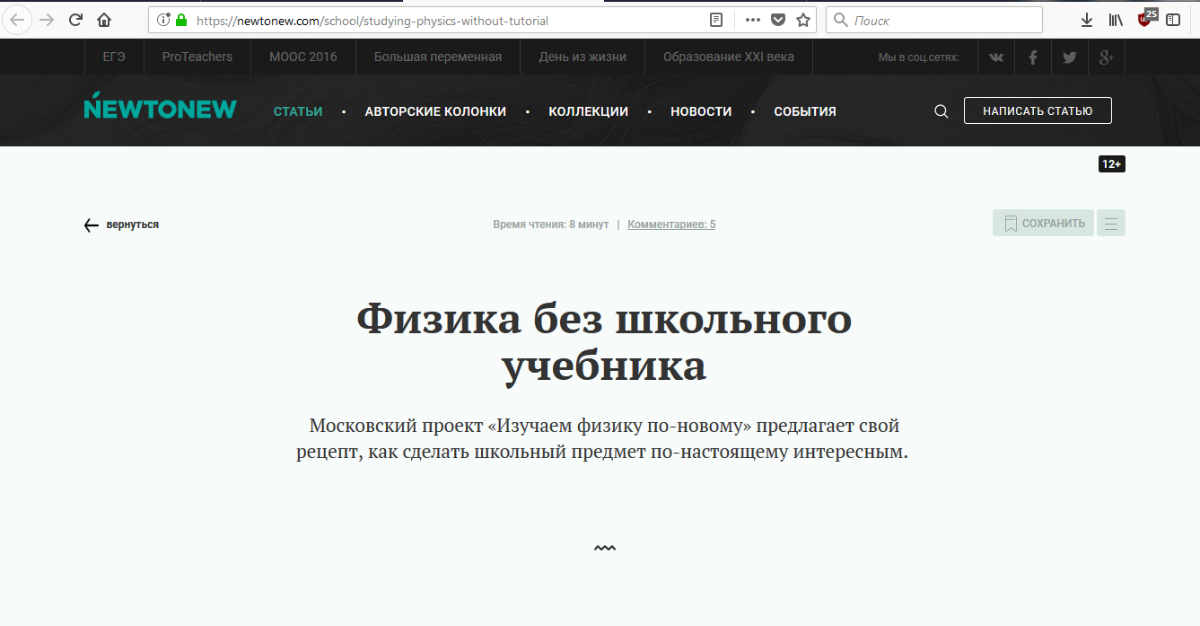Open the page actions three-dot menu
This screenshot has height=626, width=1200.
(752, 20)
